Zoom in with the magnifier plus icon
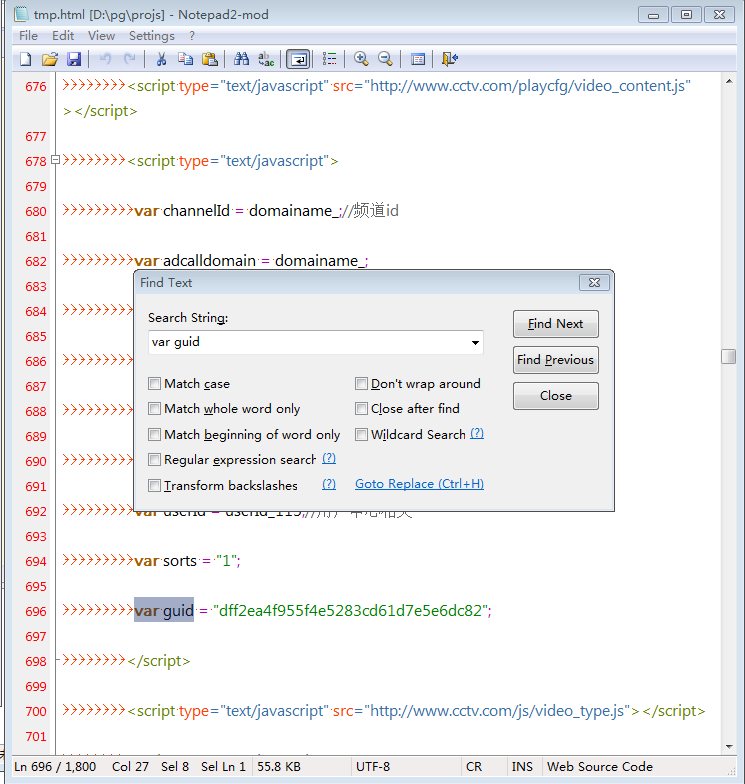745x784 pixels. click(x=361, y=60)
